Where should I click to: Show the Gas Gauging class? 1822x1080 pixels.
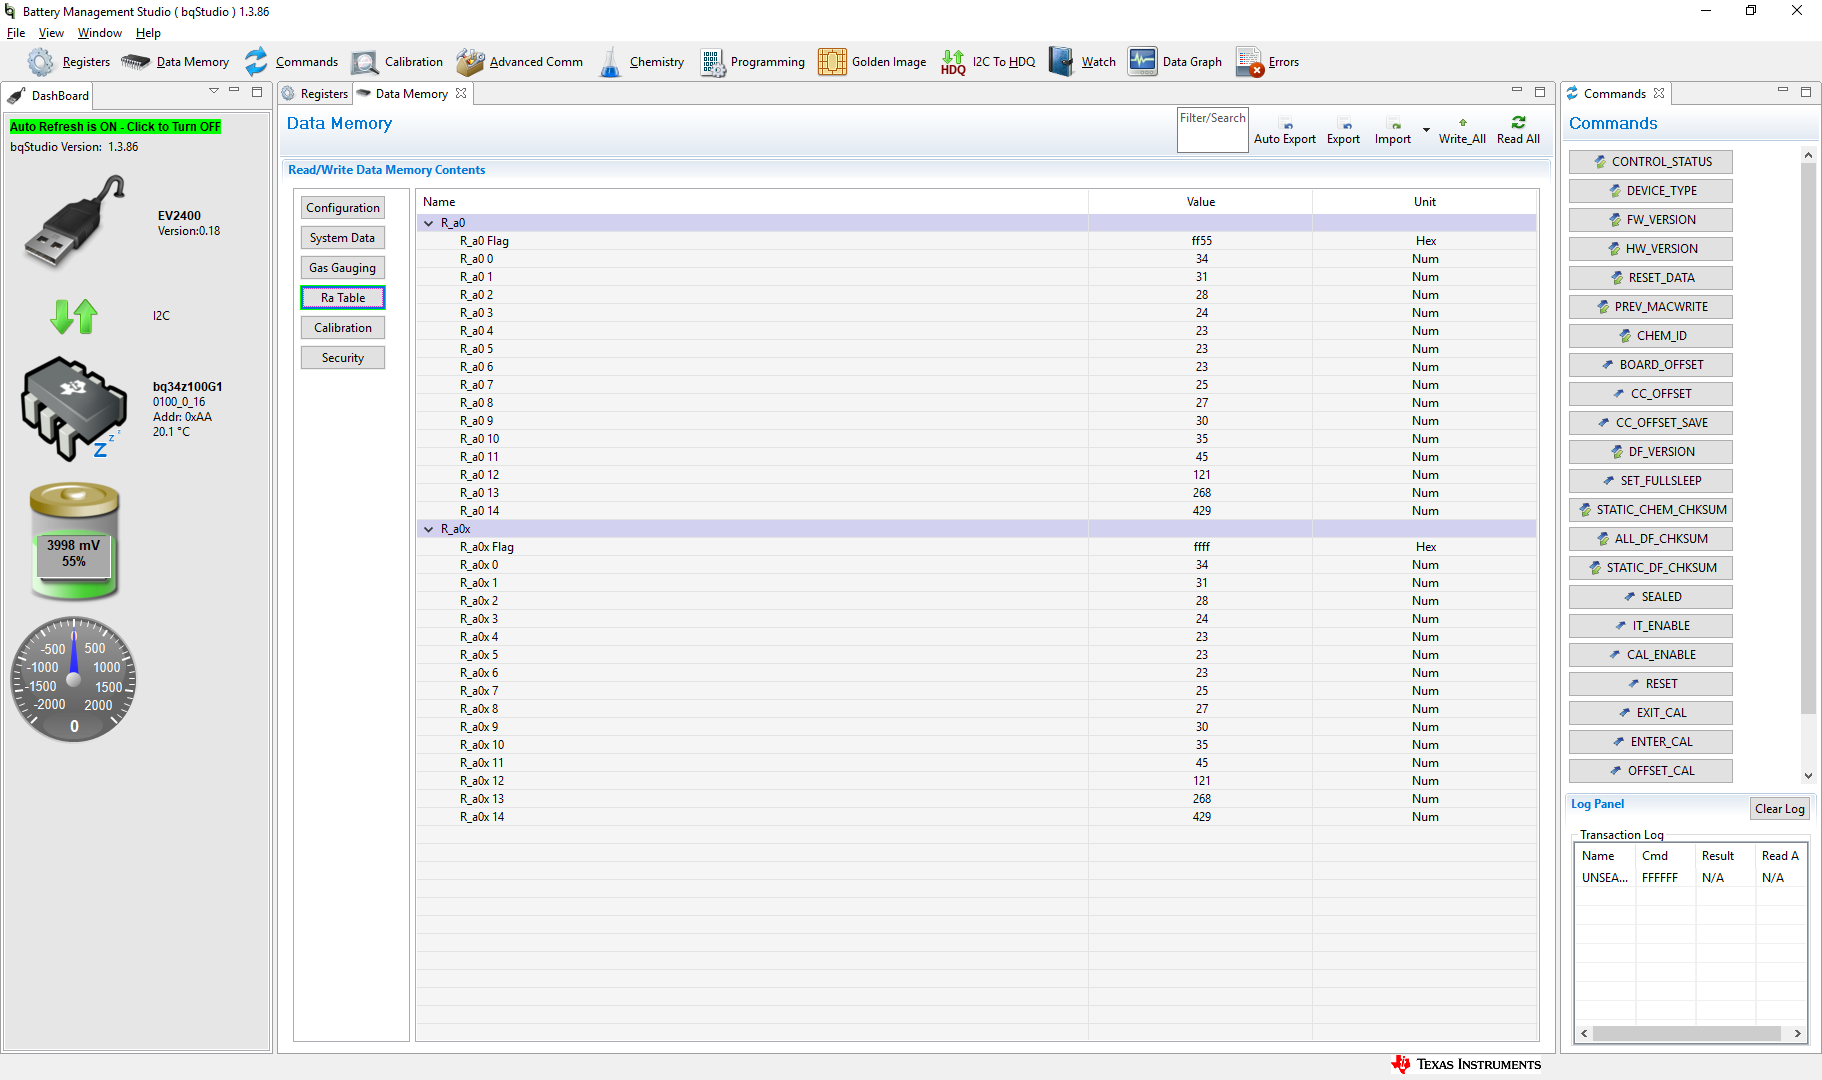click(343, 268)
